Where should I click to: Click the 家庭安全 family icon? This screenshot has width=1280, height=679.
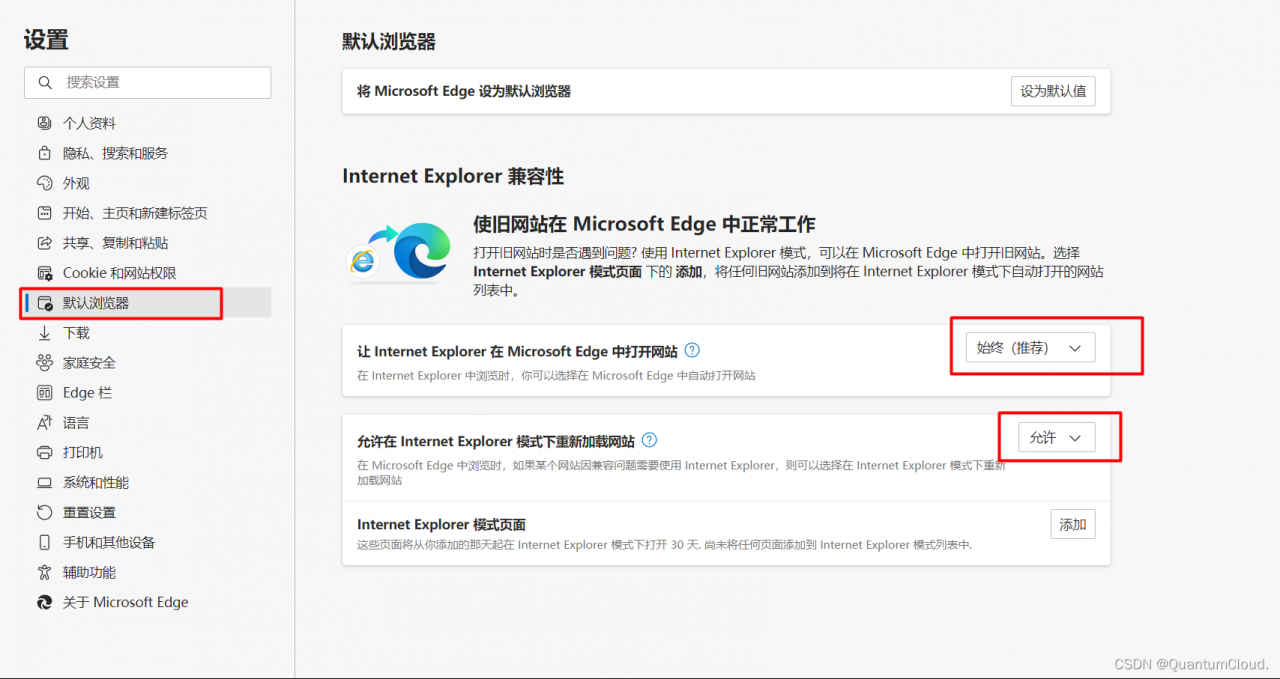pos(44,363)
